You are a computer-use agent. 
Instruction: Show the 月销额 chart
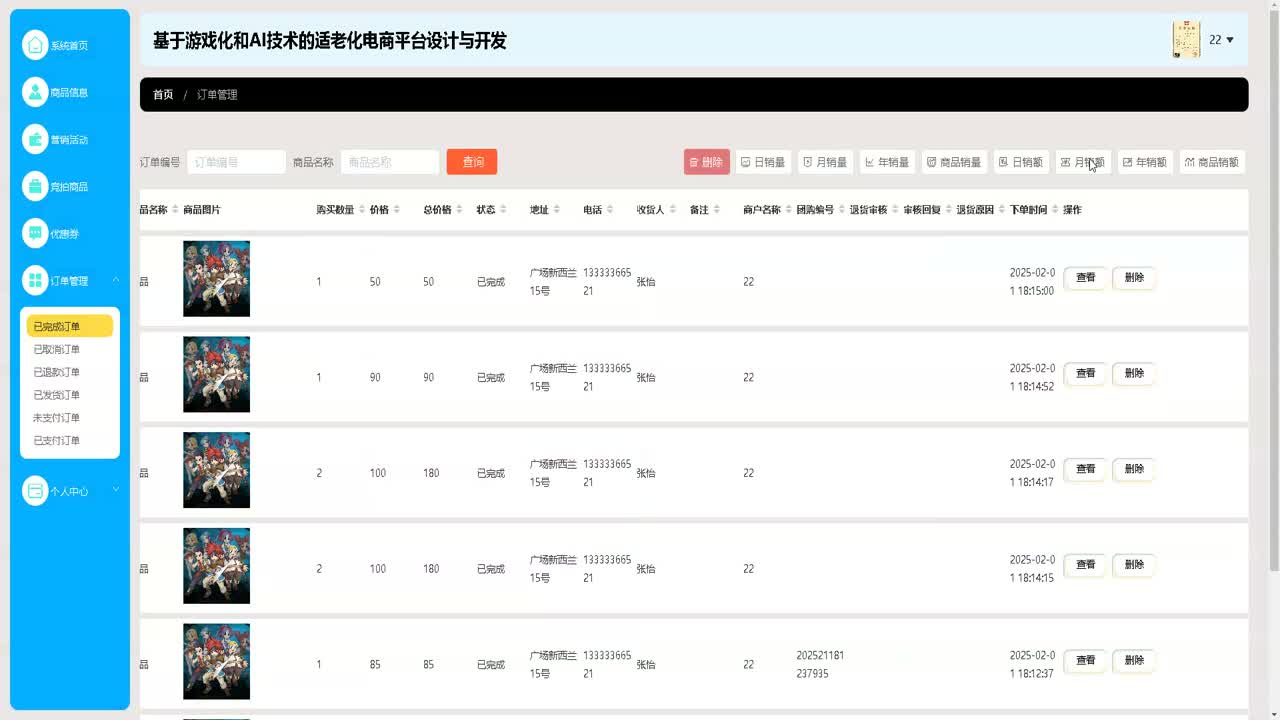[x=1084, y=162]
